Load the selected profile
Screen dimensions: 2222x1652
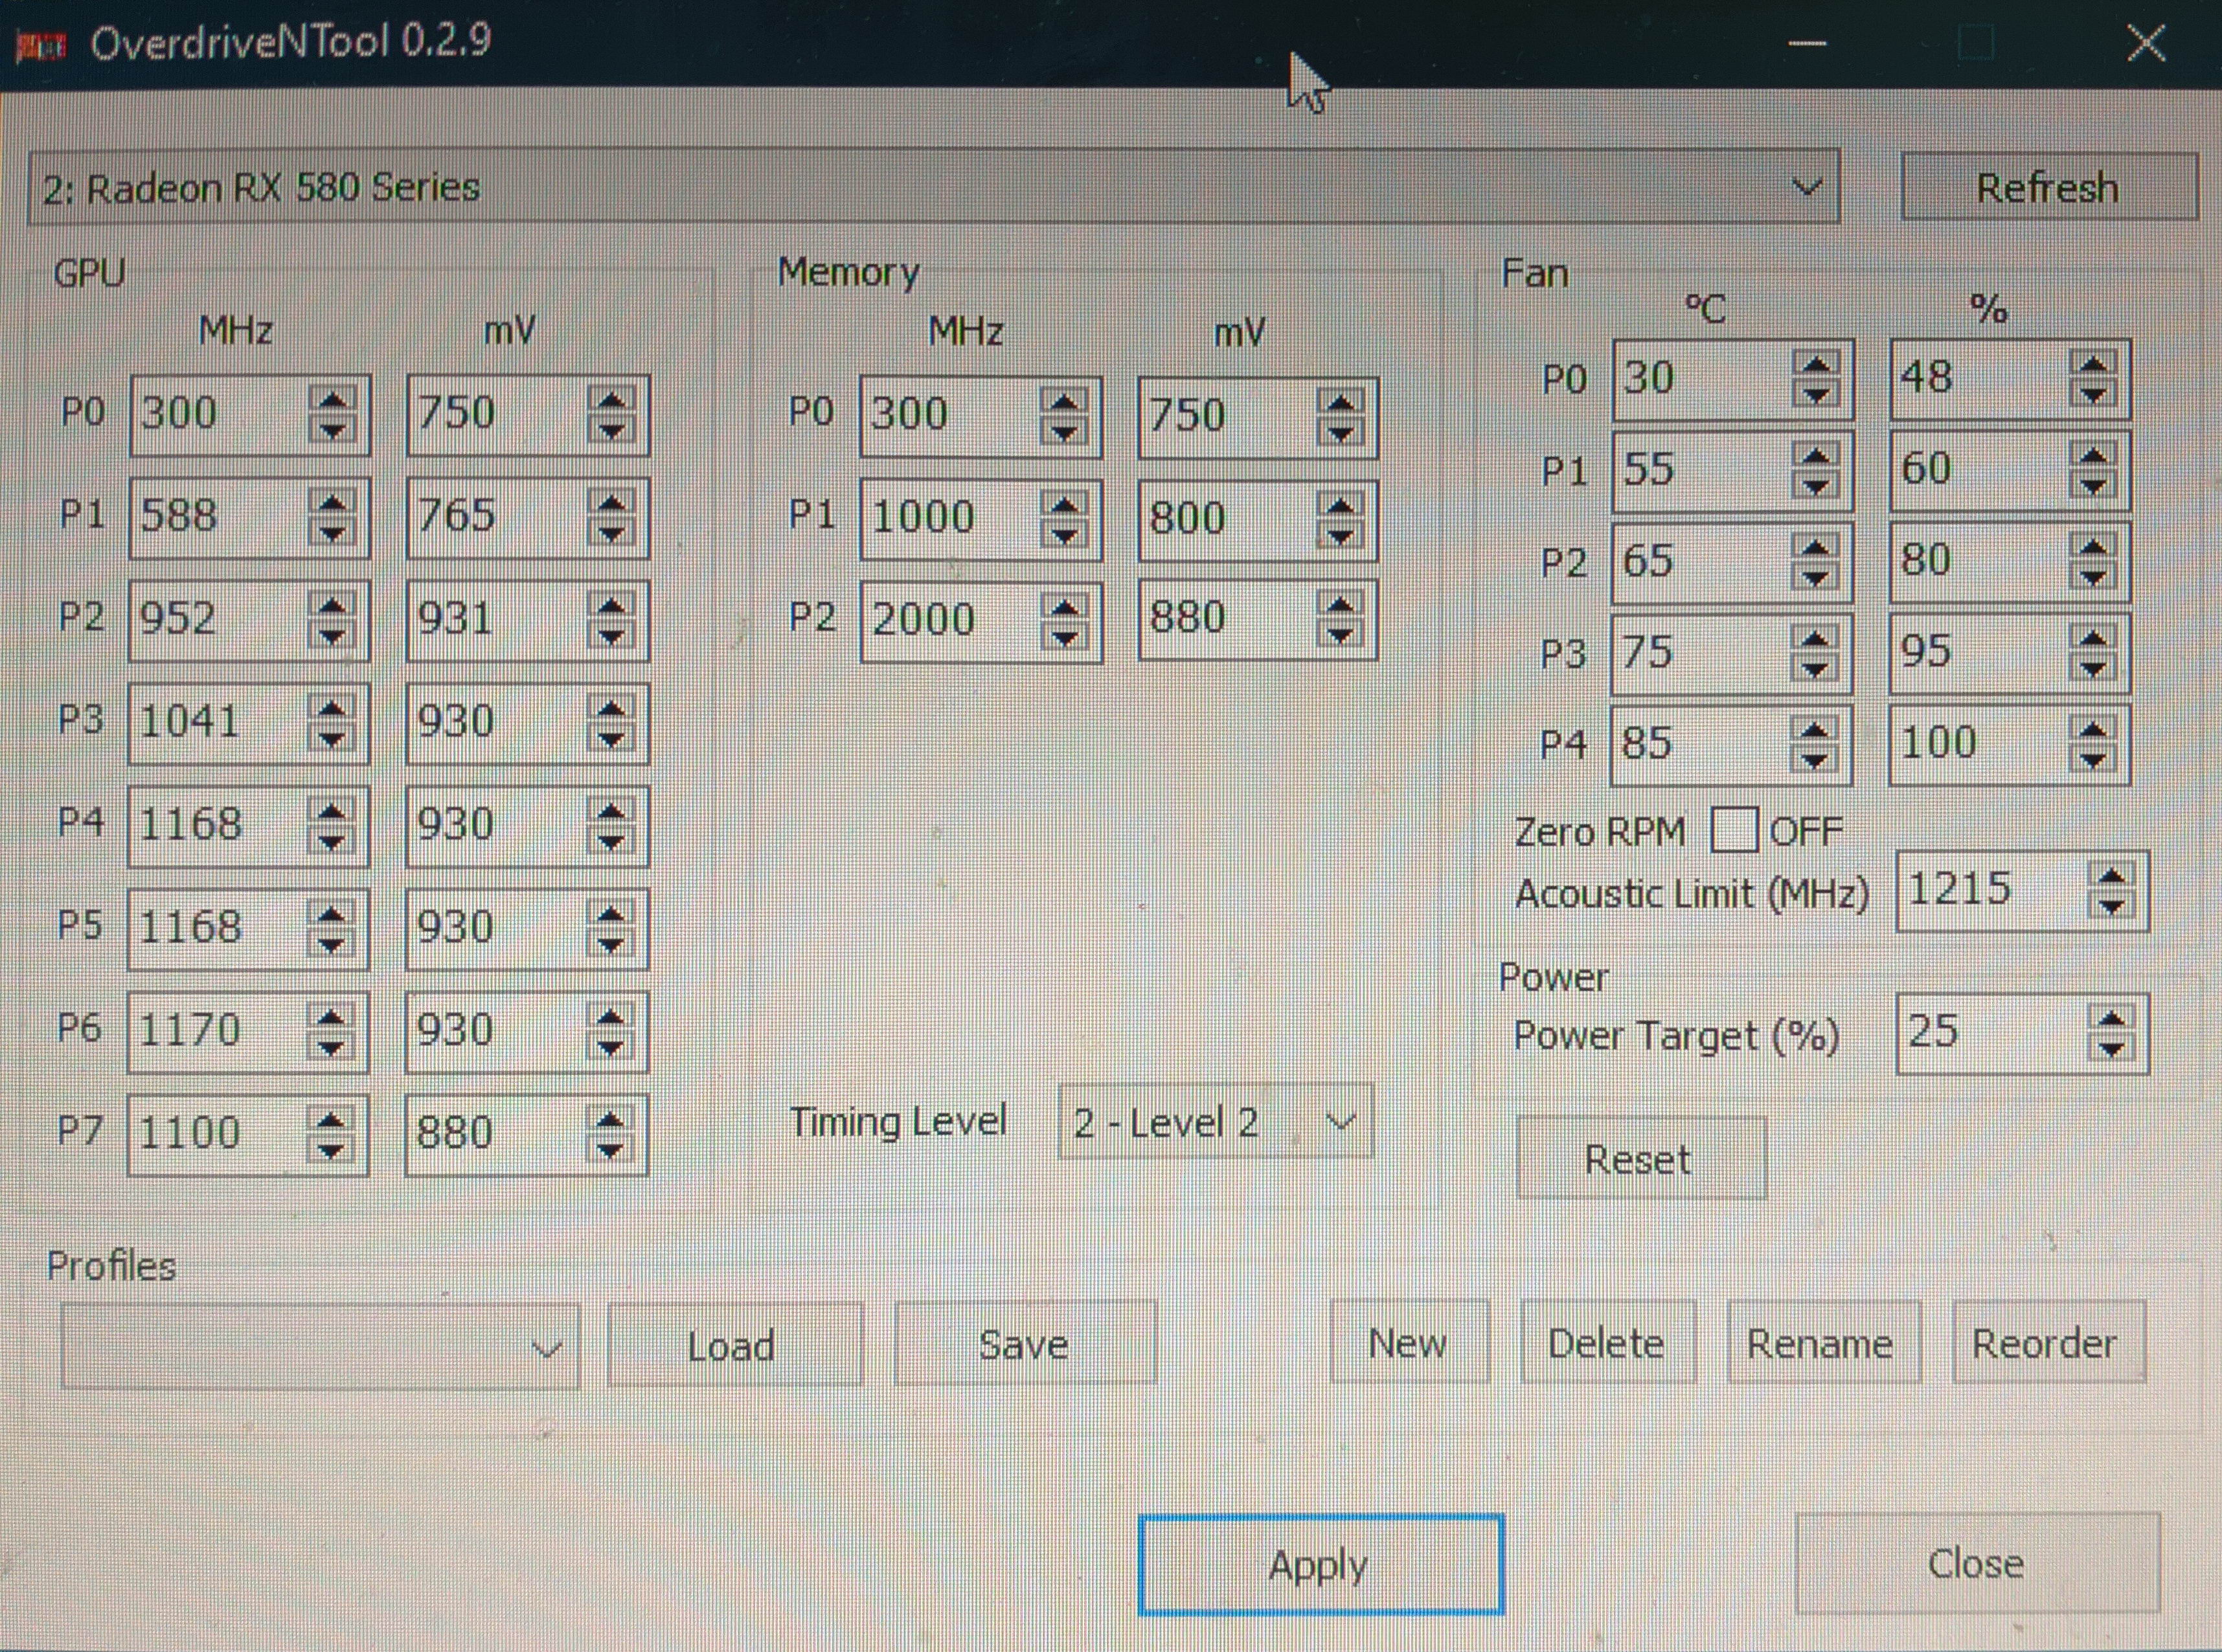(x=732, y=1345)
